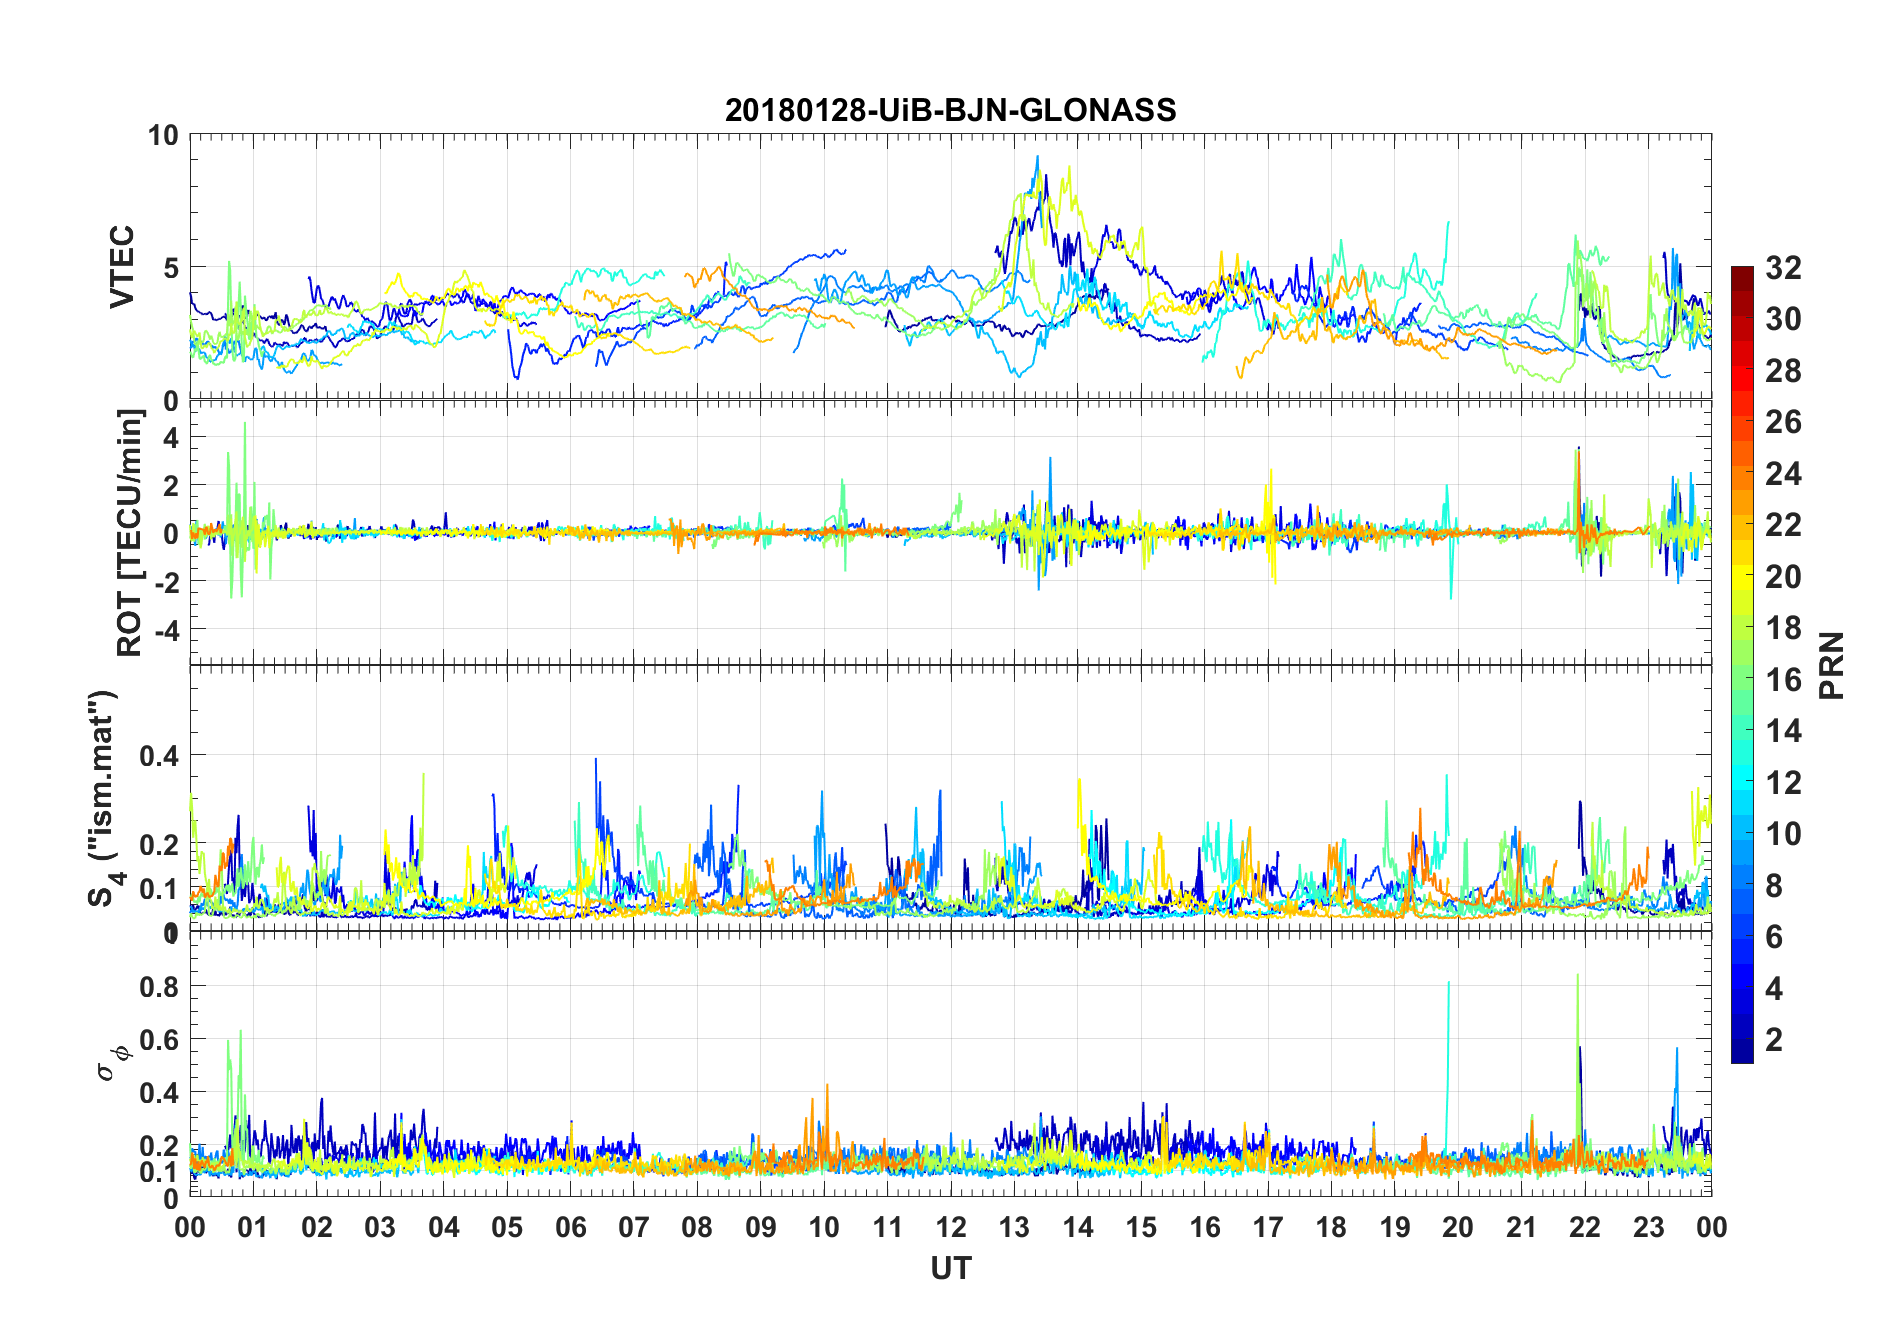Click x-axis hour tick 23
The height and width of the screenshot is (1330, 1902).
point(1648,1227)
